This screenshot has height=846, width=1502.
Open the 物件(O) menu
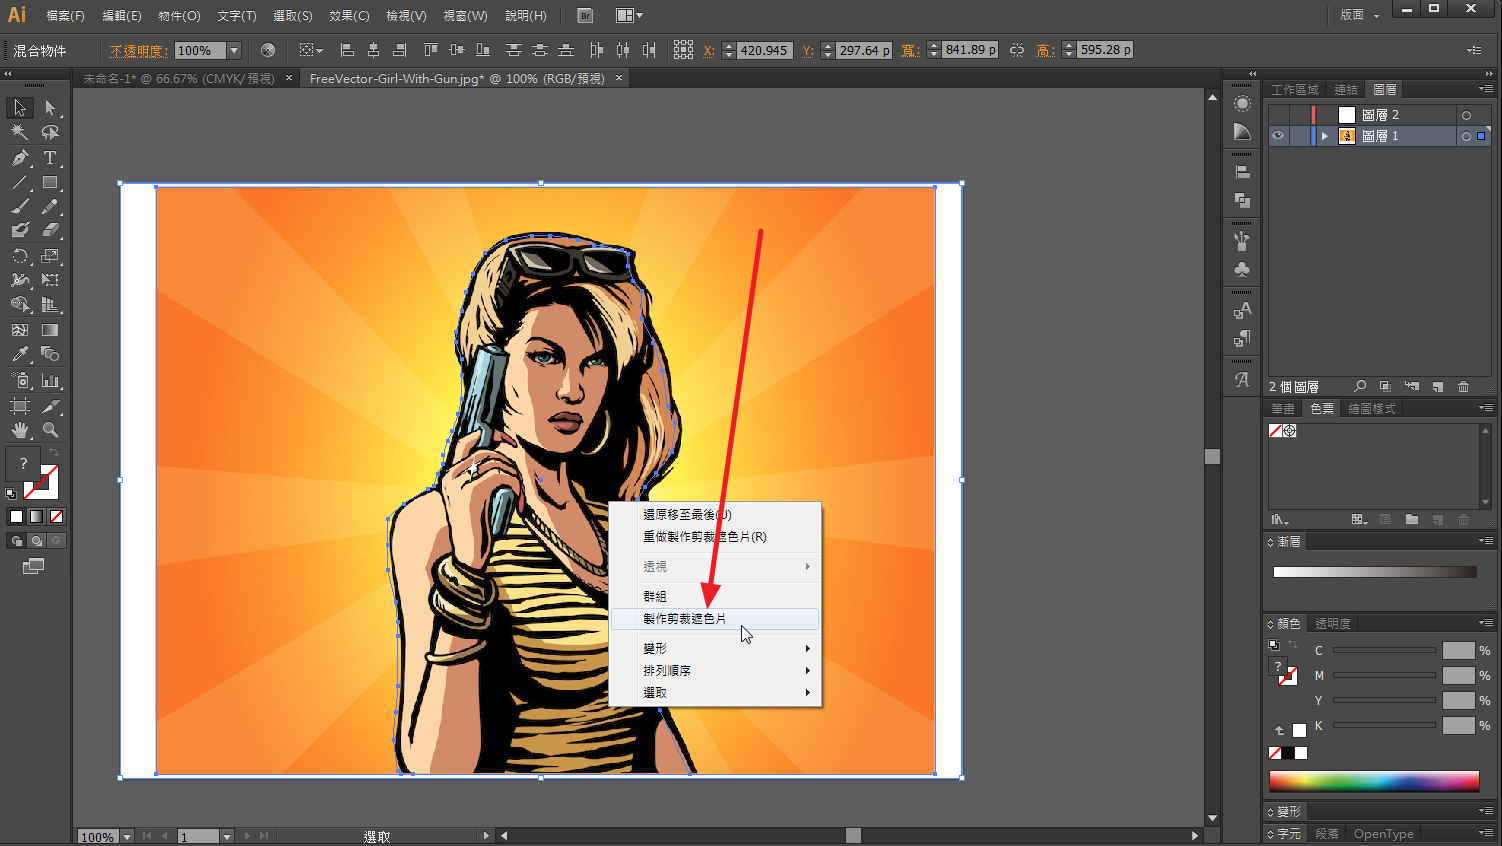(179, 16)
